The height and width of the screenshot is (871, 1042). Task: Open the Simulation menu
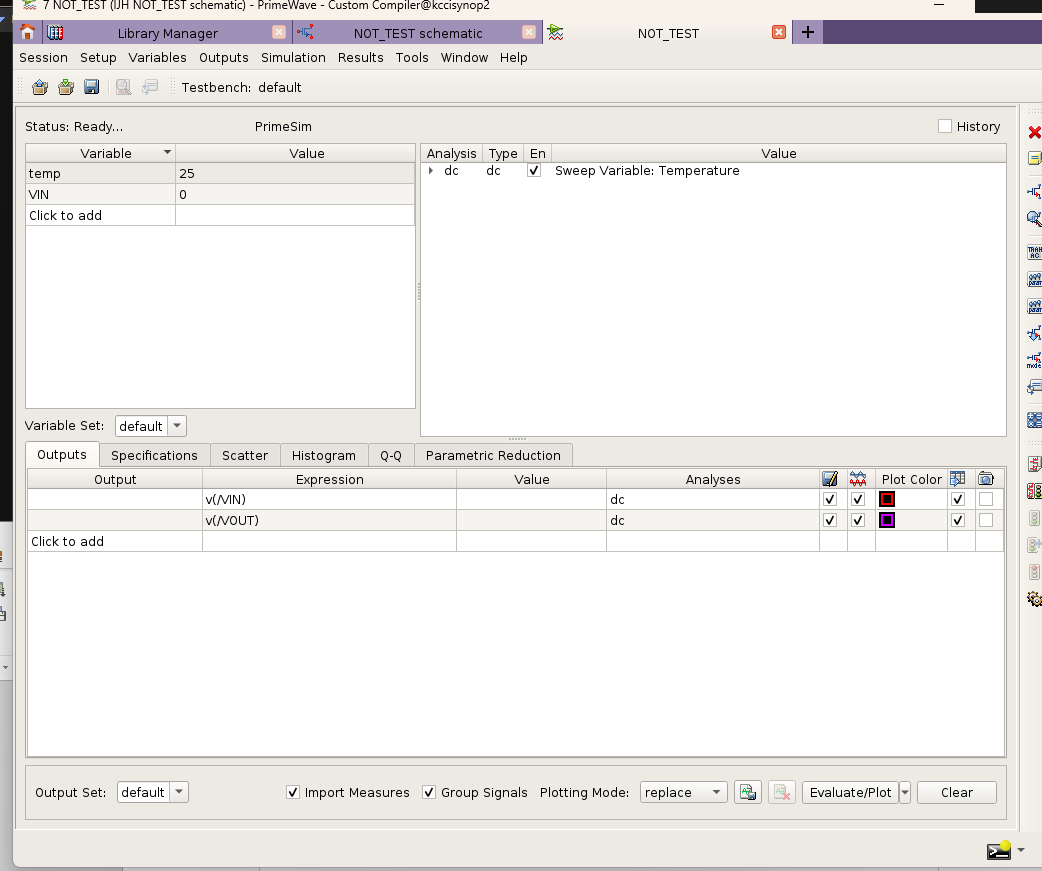(293, 58)
